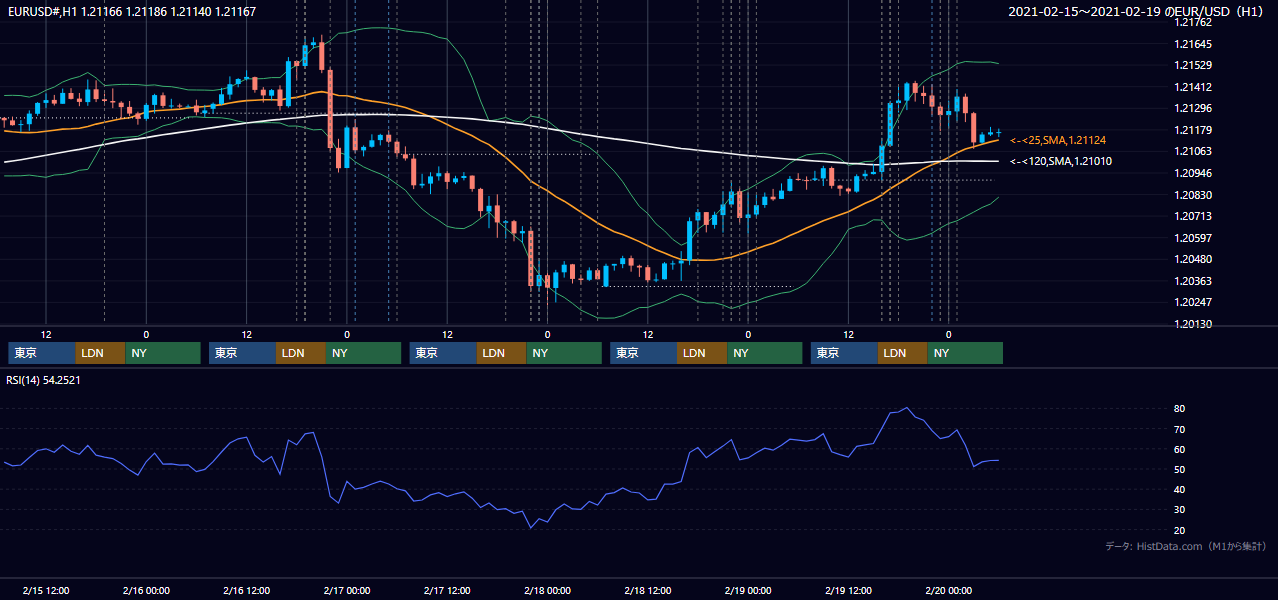The height and width of the screenshot is (600, 1278).
Task: Click the 1.20130 bottom price label
Action: tap(1194, 324)
